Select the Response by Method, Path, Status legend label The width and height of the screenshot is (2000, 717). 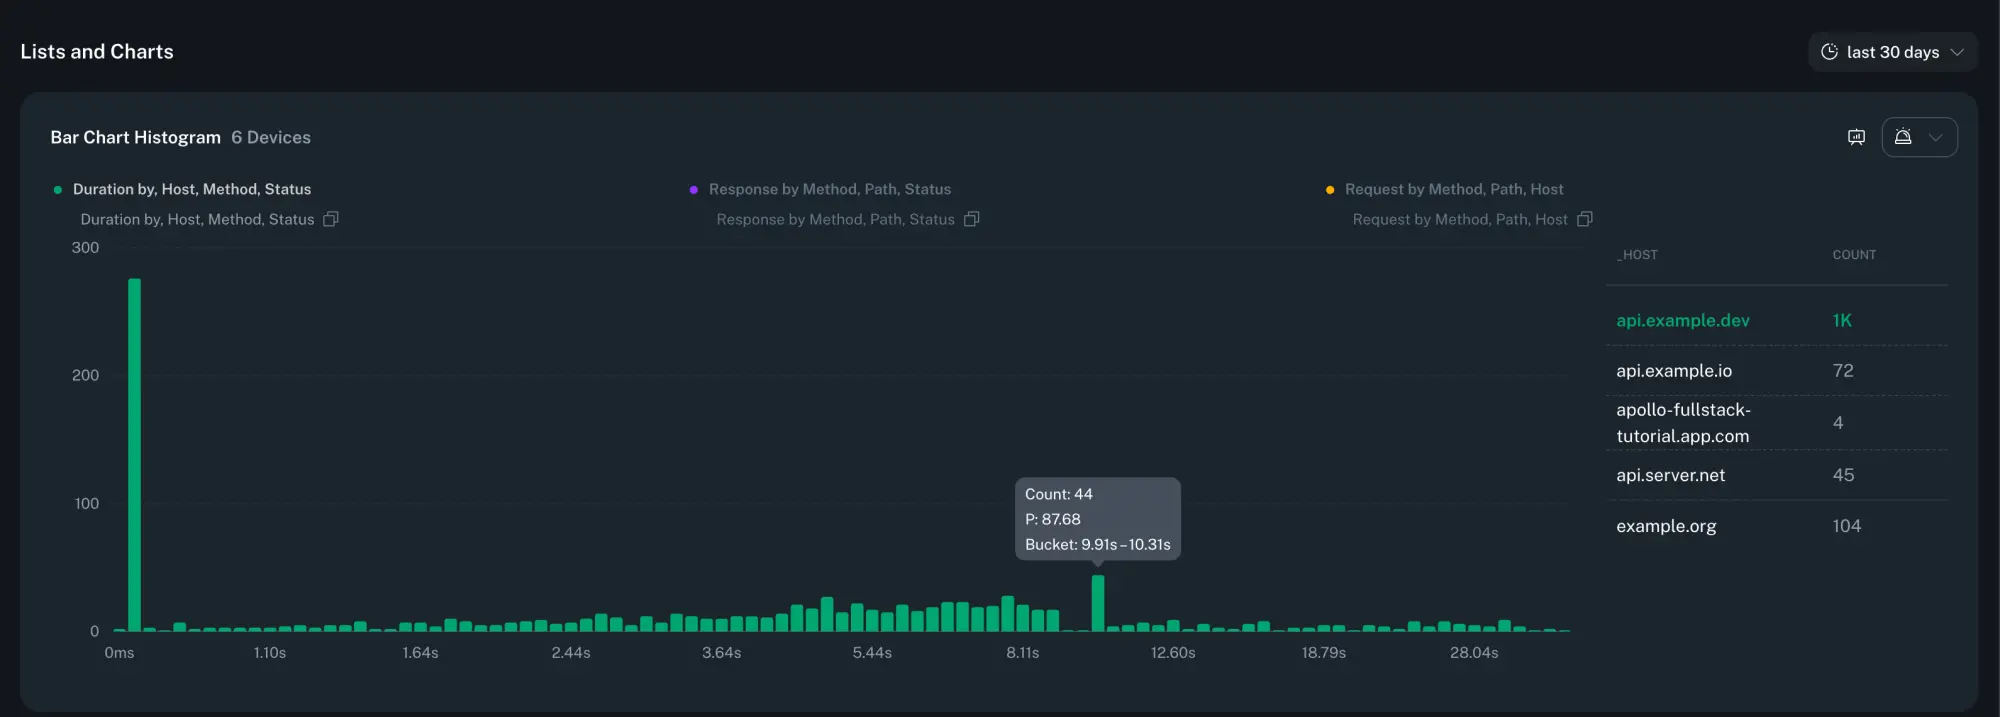(x=829, y=189)
